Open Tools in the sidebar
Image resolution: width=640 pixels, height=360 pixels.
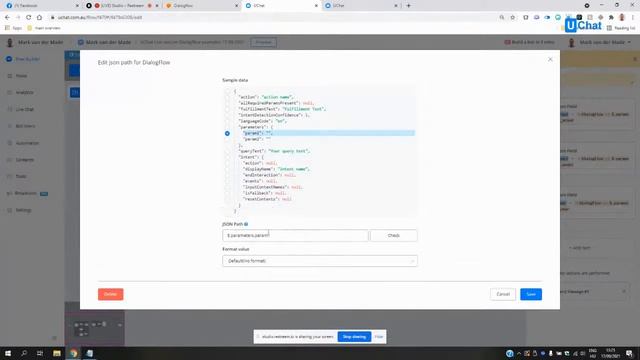pyautogui.click(x=17, y=176)
